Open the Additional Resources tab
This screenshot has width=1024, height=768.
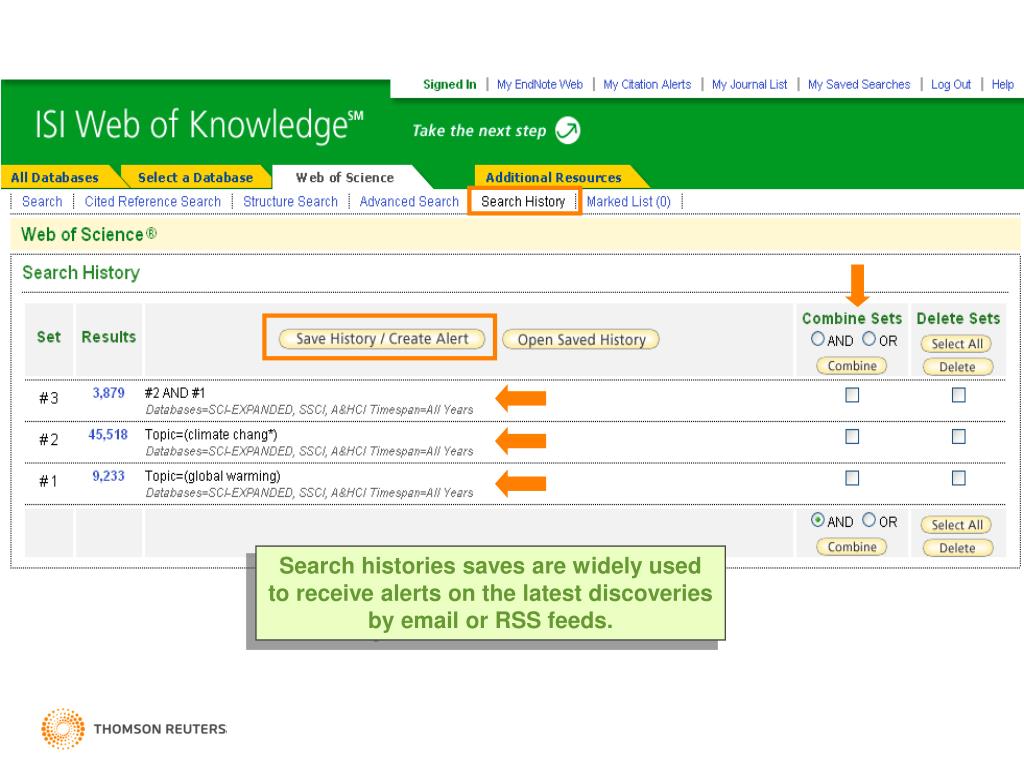[553, 178]
